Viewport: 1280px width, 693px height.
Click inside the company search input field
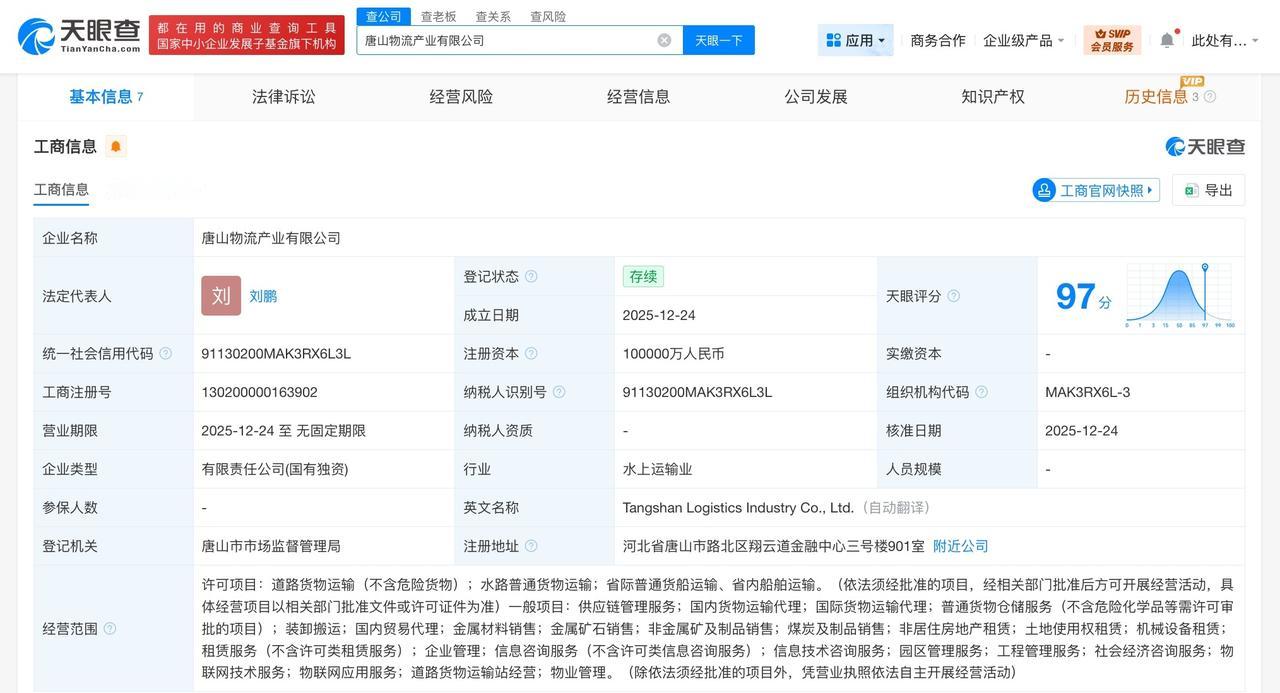tap(500, 40)
